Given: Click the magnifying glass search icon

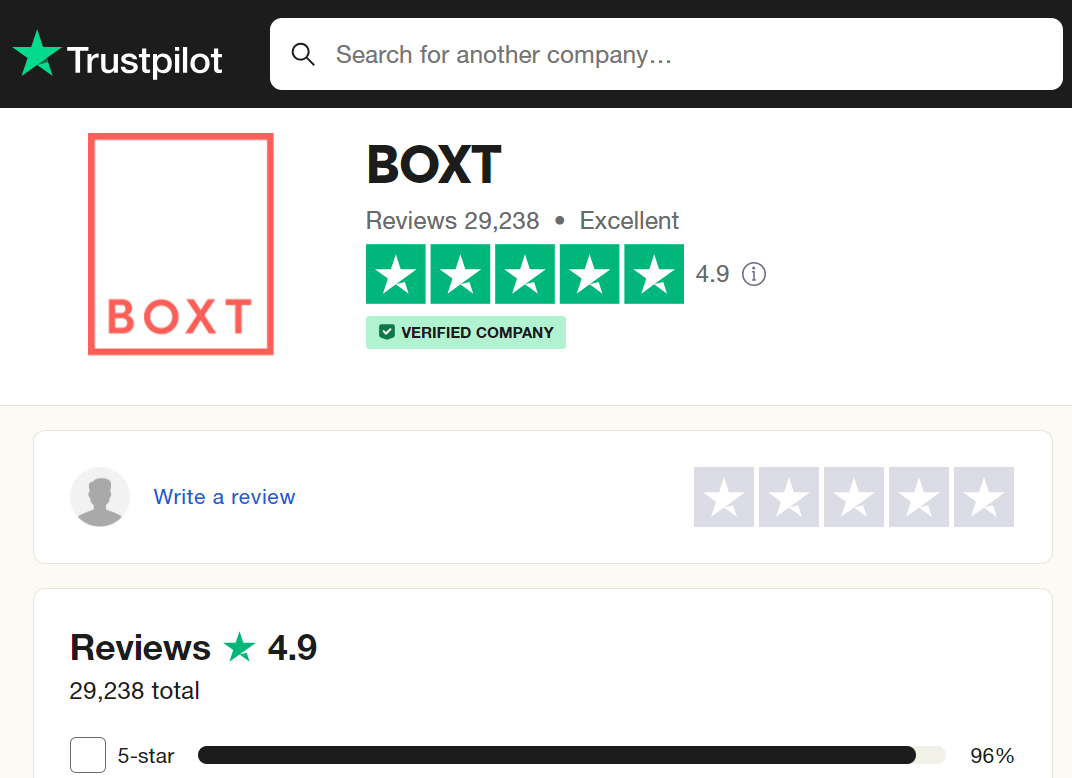Looking at the screenshot, I should click(303, 54).
